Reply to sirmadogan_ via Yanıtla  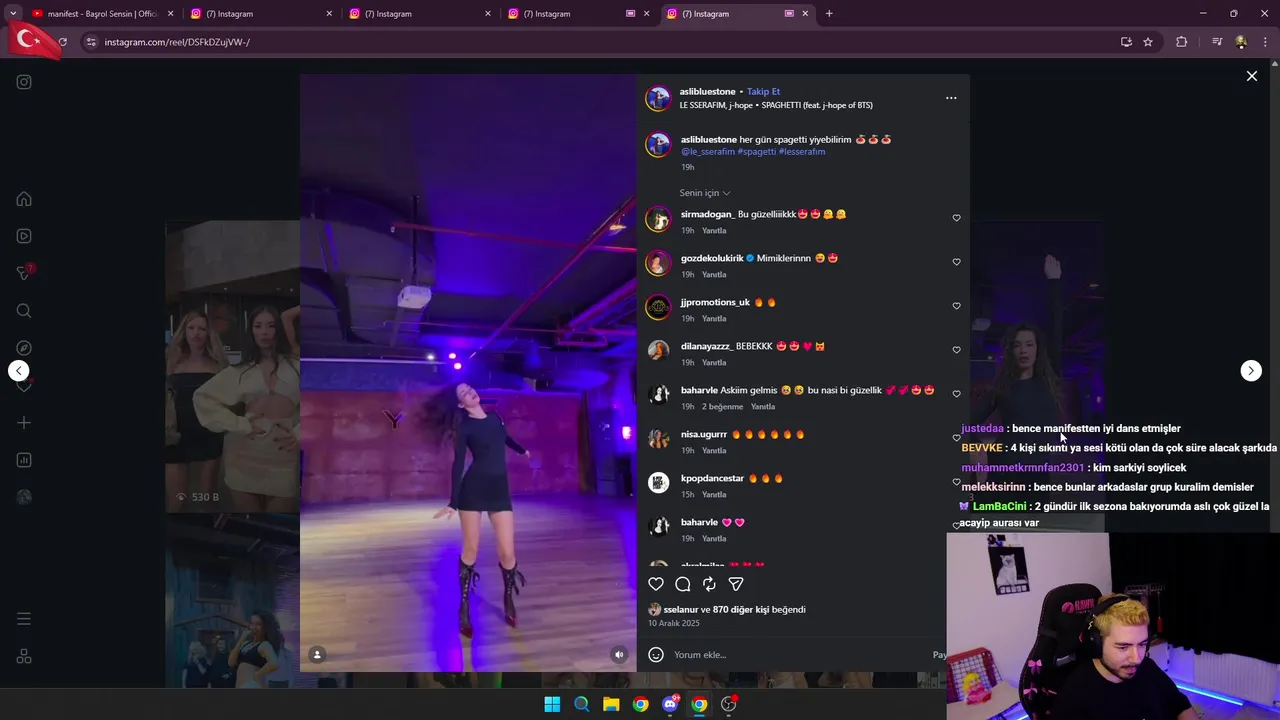(x=714, y=231)
